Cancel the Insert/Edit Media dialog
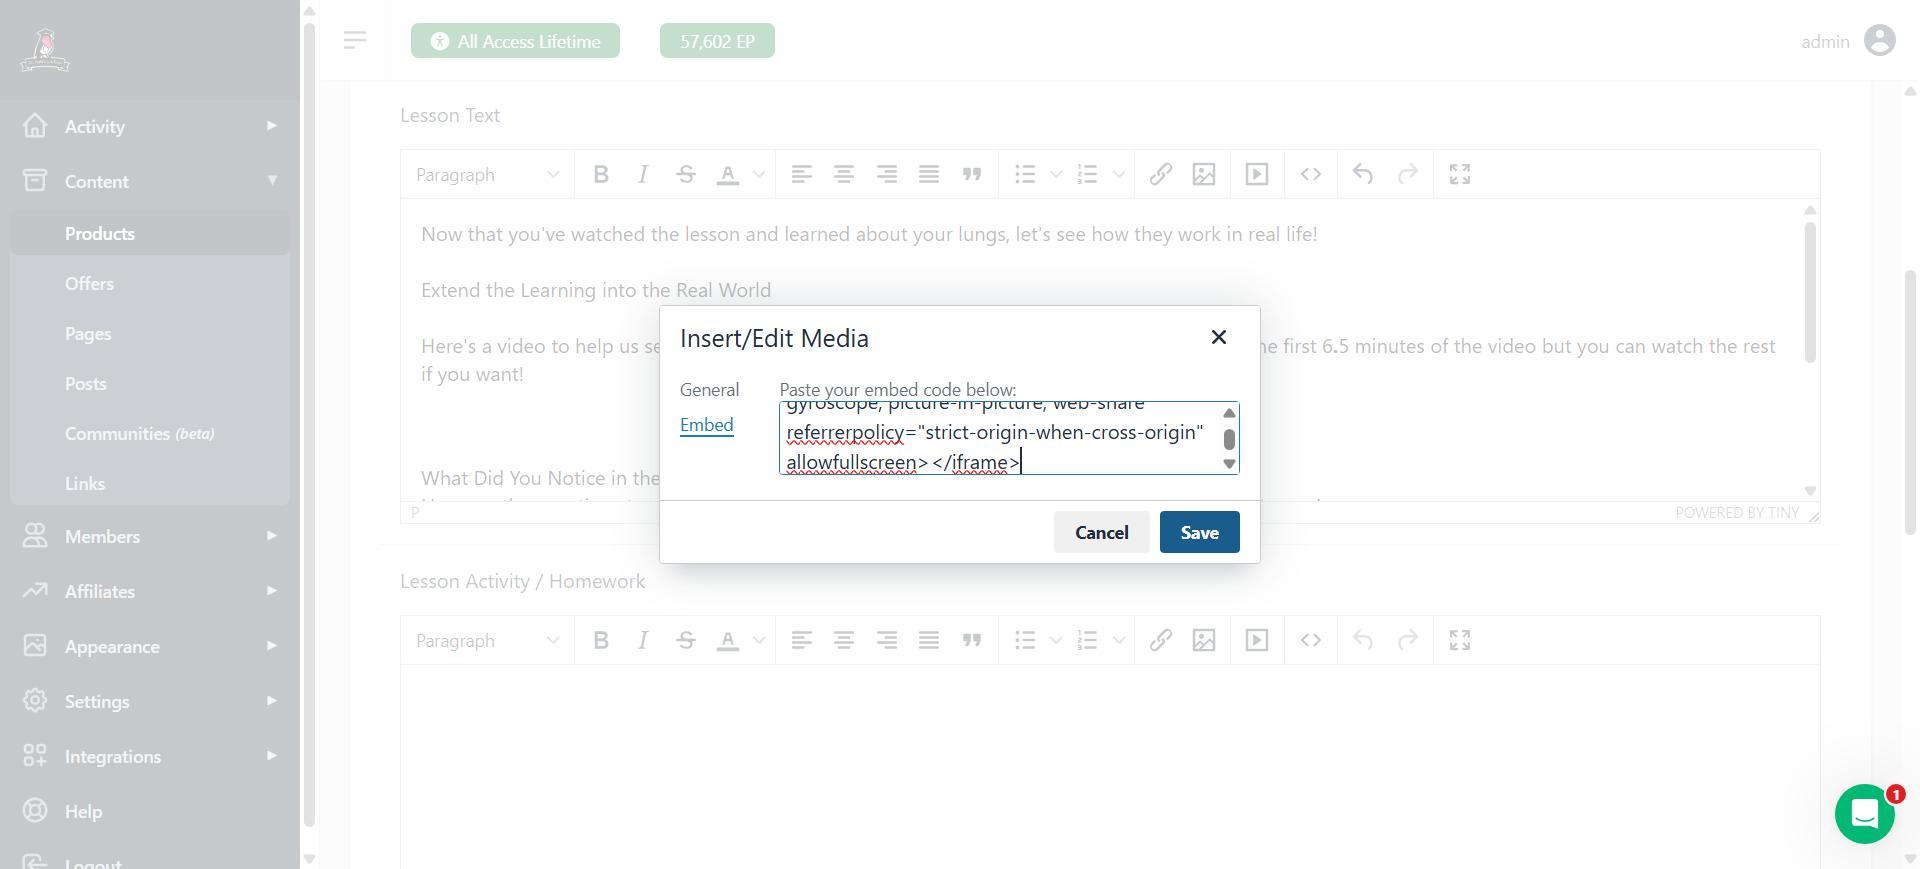 [1101, 532]
